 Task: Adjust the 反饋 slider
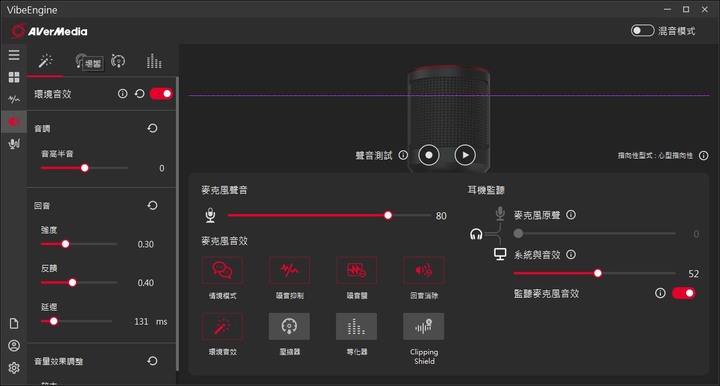pyautogui.click(x=79, y=282)
